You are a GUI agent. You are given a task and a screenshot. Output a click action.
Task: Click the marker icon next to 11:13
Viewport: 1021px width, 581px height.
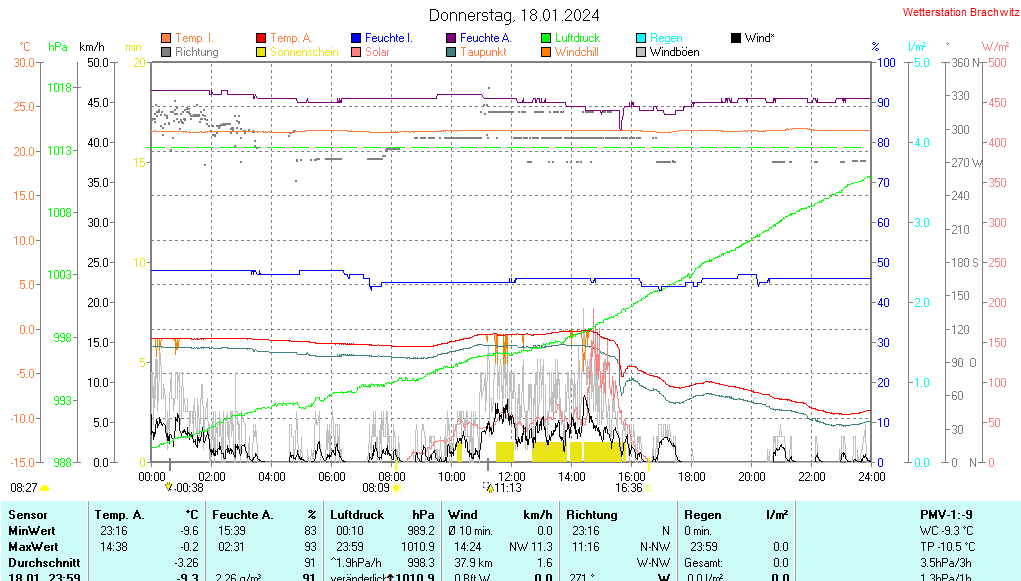489,488
